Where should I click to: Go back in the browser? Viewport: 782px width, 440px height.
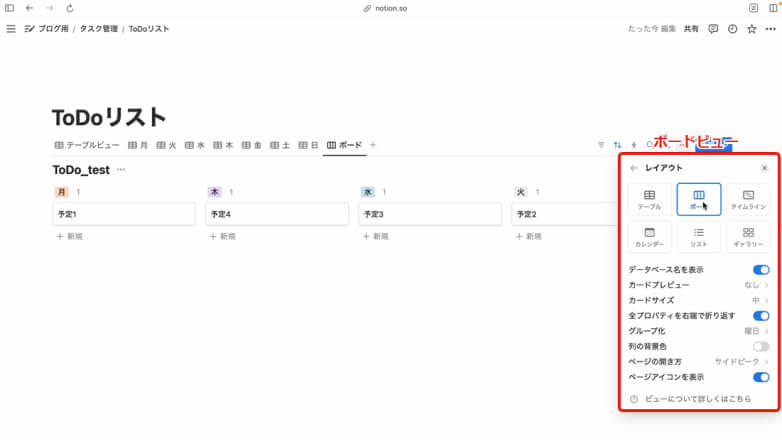coord(29,8)
